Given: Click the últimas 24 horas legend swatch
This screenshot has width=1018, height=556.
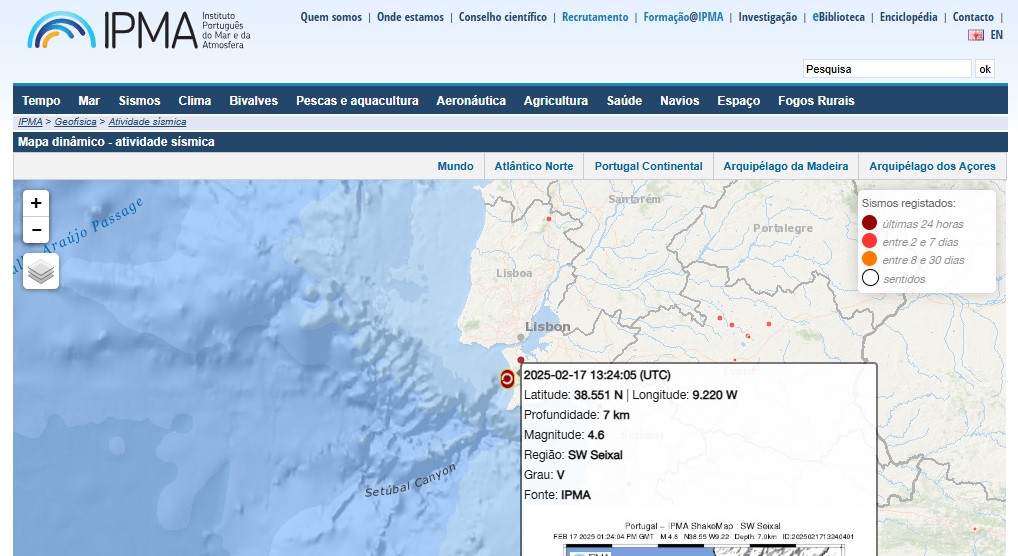Looking at the screenshot, I should coord(869,223).
